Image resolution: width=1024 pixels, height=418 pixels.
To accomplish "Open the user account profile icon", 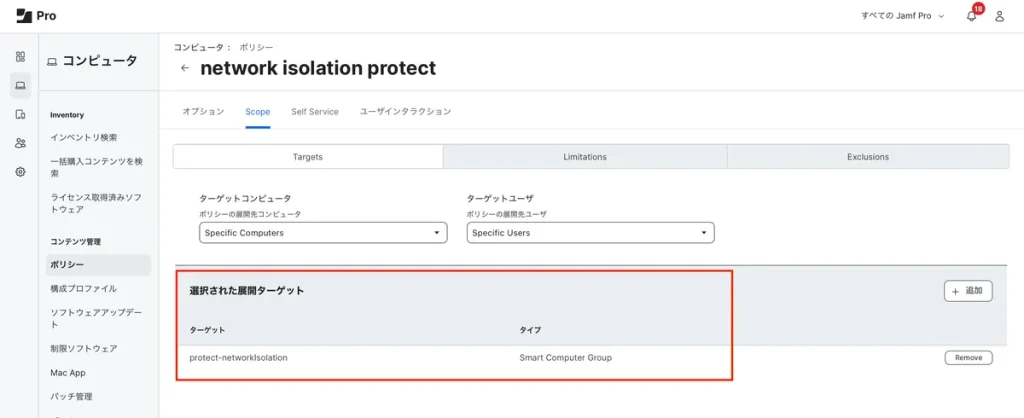I will (x=999, y=16).
